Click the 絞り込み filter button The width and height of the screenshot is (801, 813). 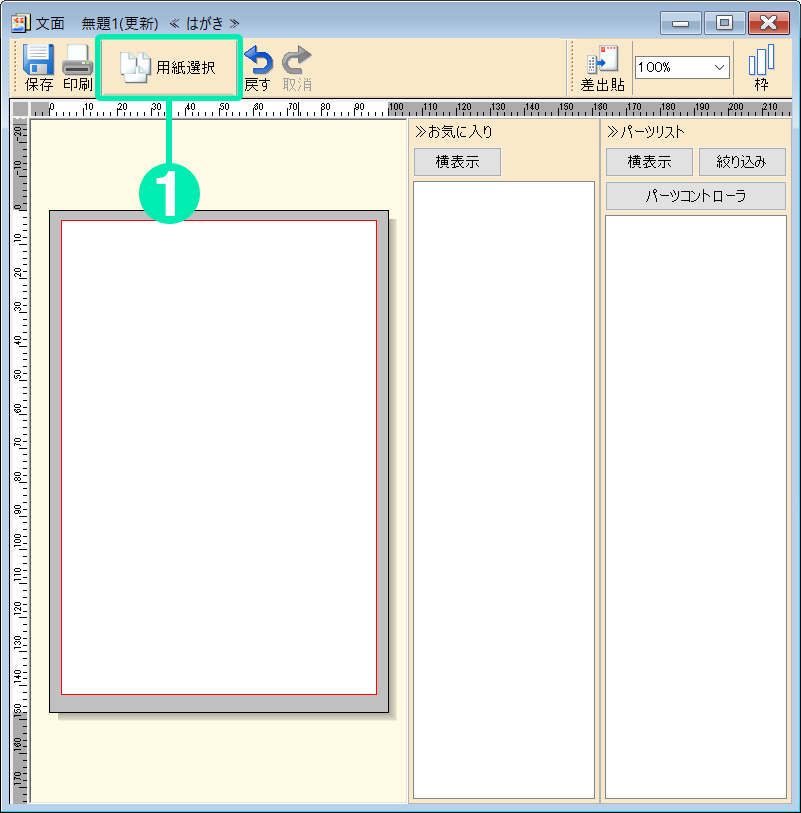coord(742,161)
